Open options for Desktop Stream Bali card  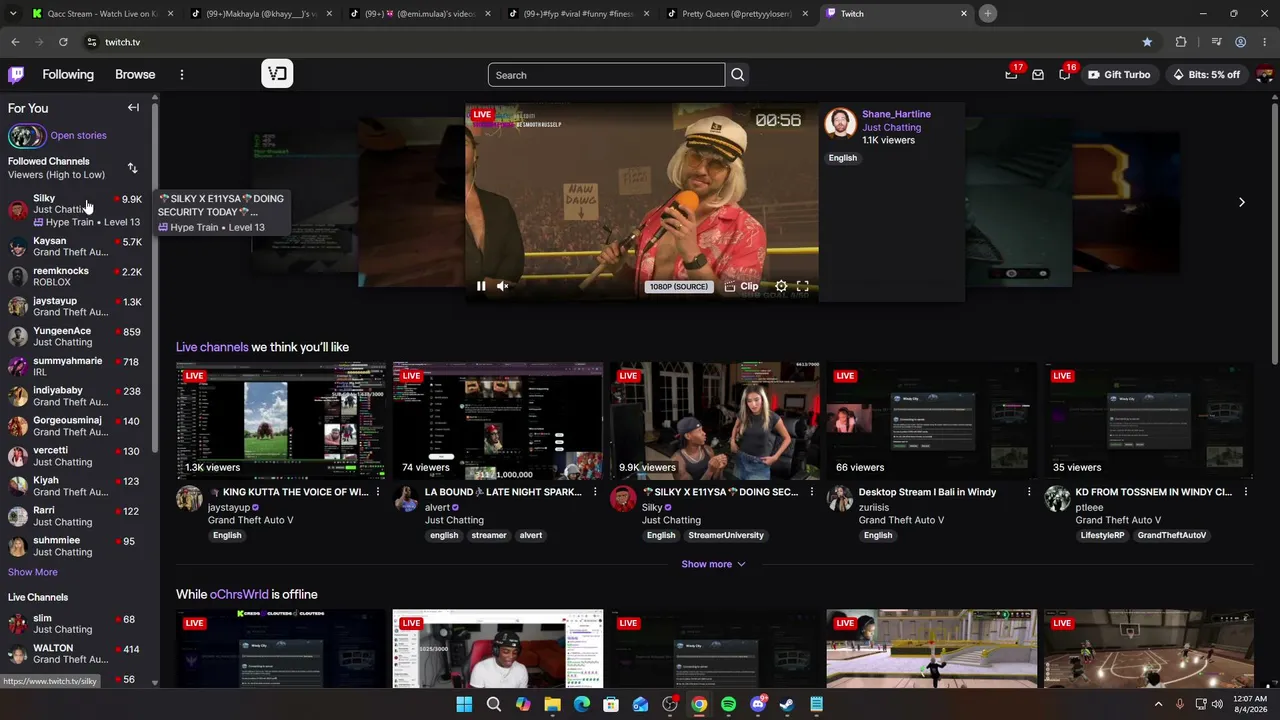tap(1029, 492)
